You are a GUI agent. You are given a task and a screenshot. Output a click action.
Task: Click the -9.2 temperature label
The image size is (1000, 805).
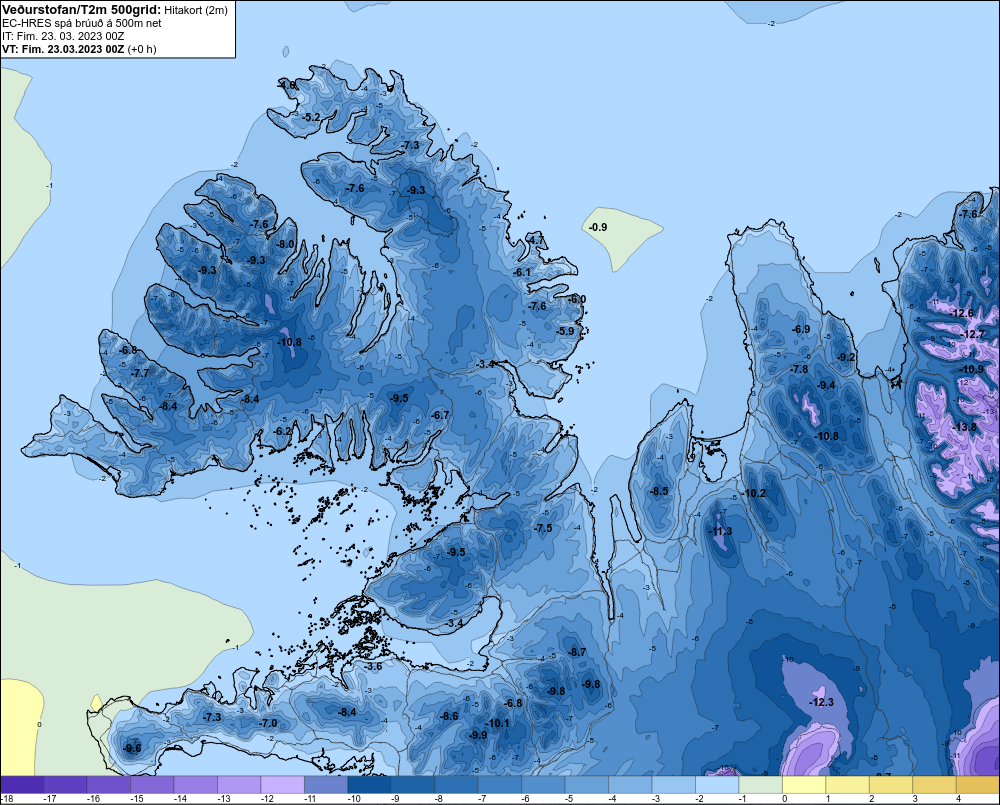coord(846,357)
